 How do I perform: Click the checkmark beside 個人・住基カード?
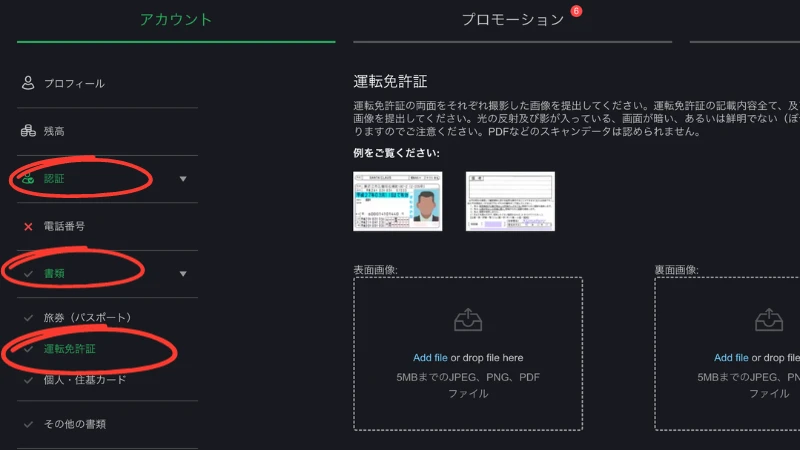pos(28,380)
